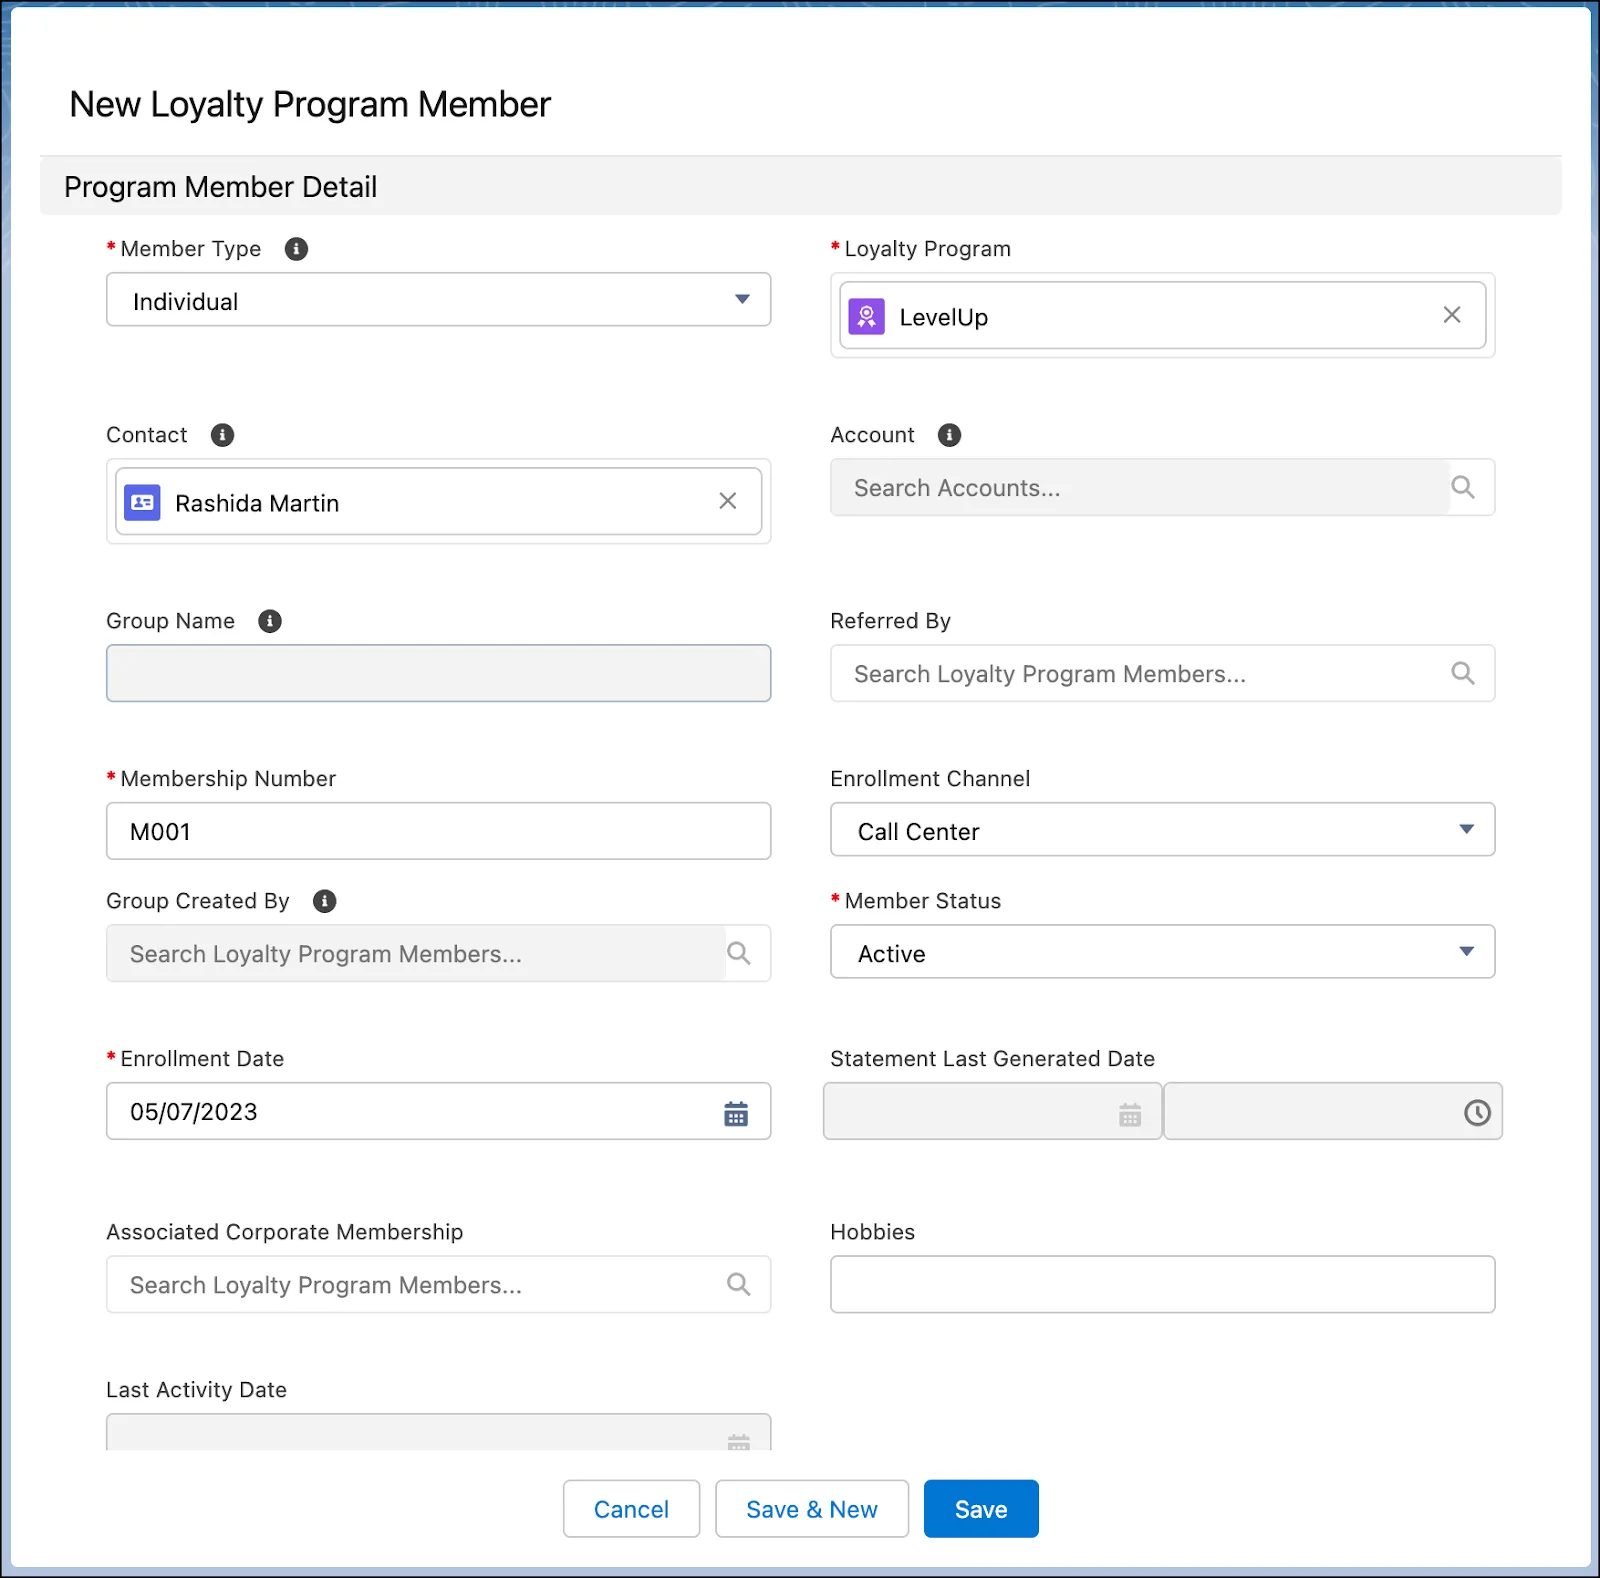Click the Associated Corporate Membership search icon
This screenshot has width=1600, height=1578.
[x=739, y=1284]
